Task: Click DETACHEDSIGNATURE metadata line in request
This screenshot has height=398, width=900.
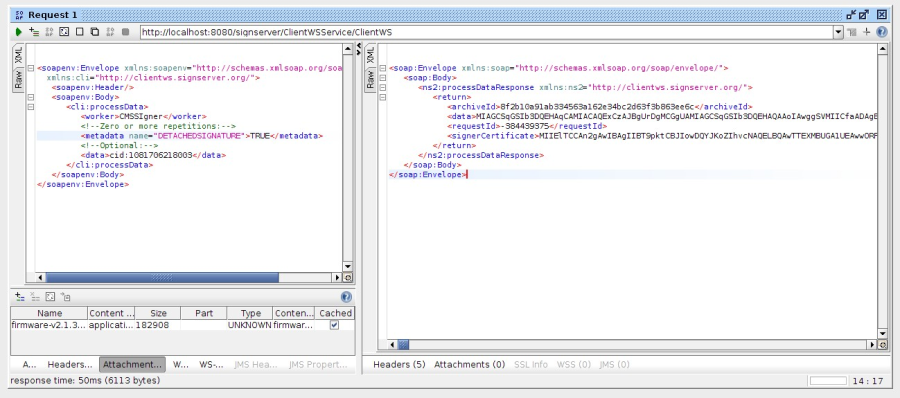Action: 201,136
